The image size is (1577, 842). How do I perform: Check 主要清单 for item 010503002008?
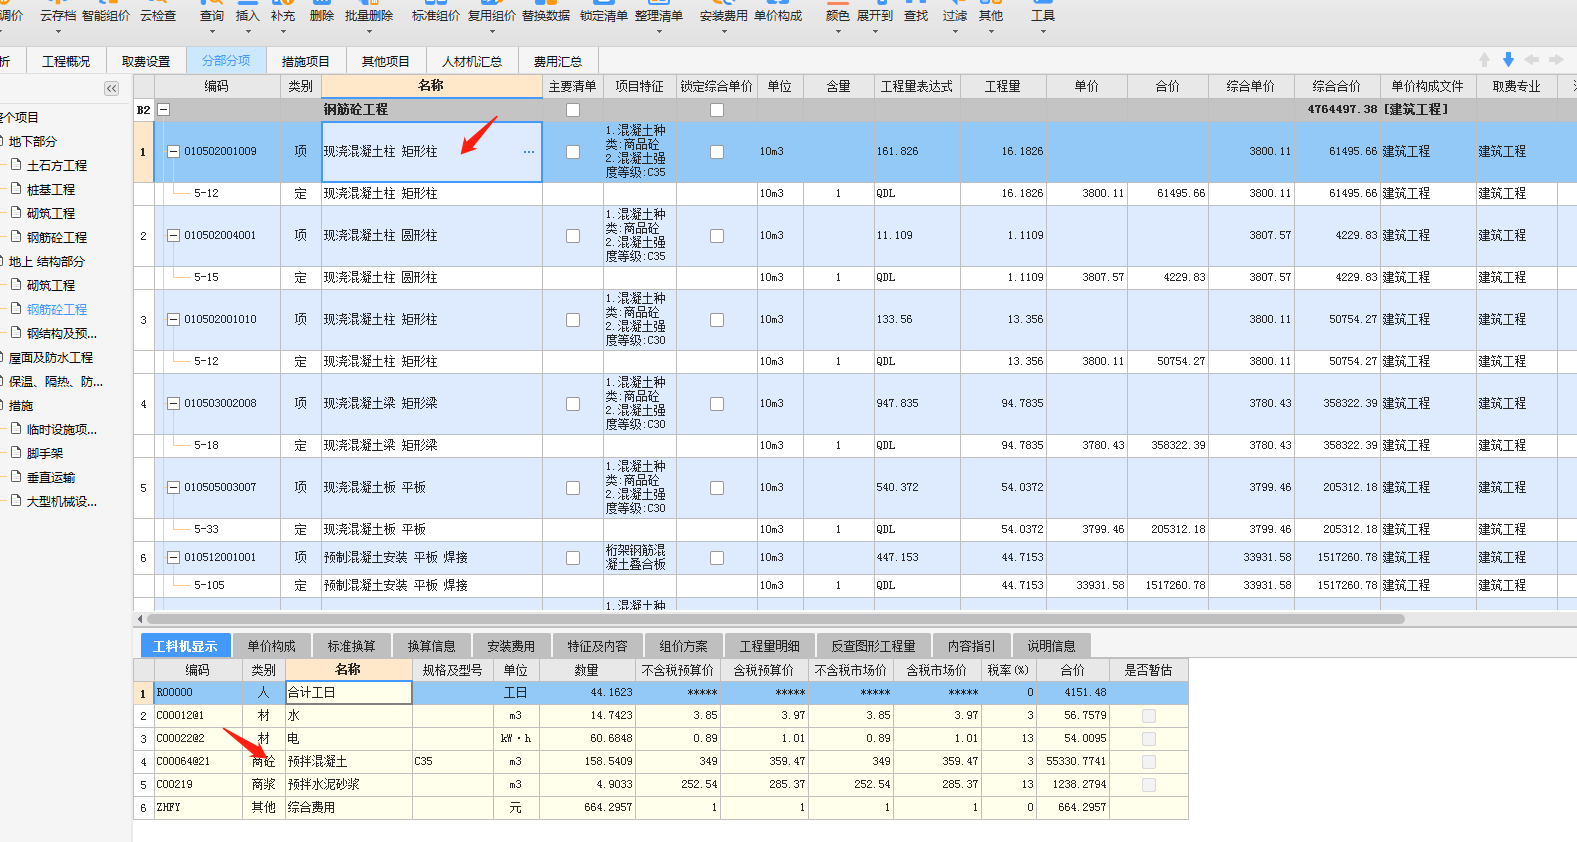click(573, 404)
